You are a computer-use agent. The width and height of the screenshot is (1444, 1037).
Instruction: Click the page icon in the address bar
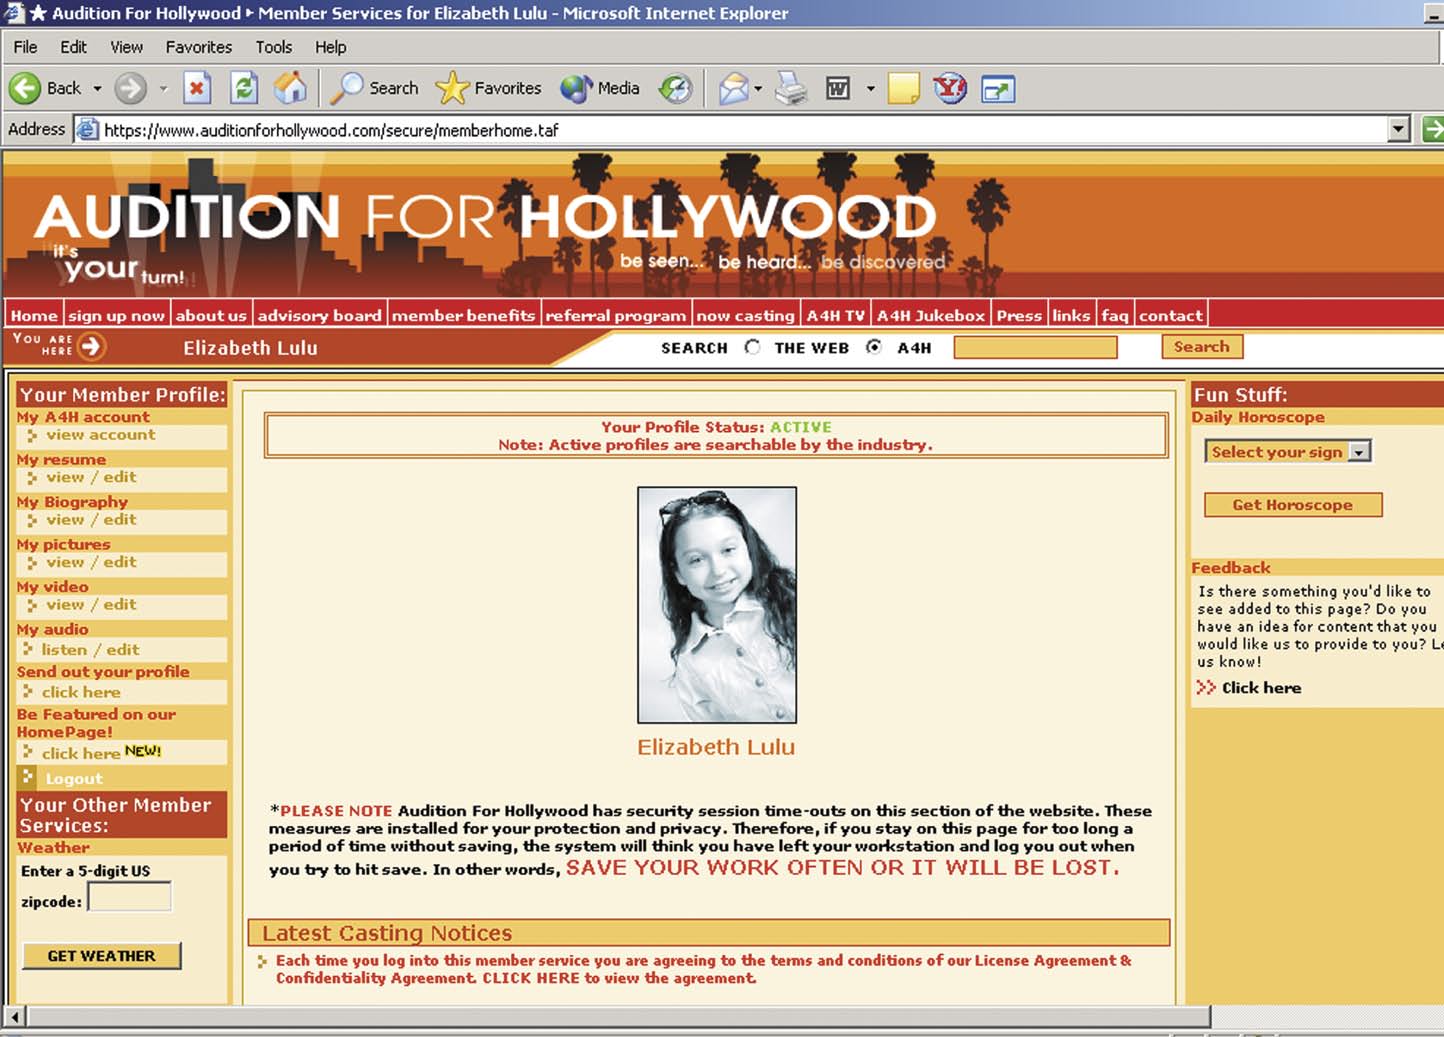[88, 130]
